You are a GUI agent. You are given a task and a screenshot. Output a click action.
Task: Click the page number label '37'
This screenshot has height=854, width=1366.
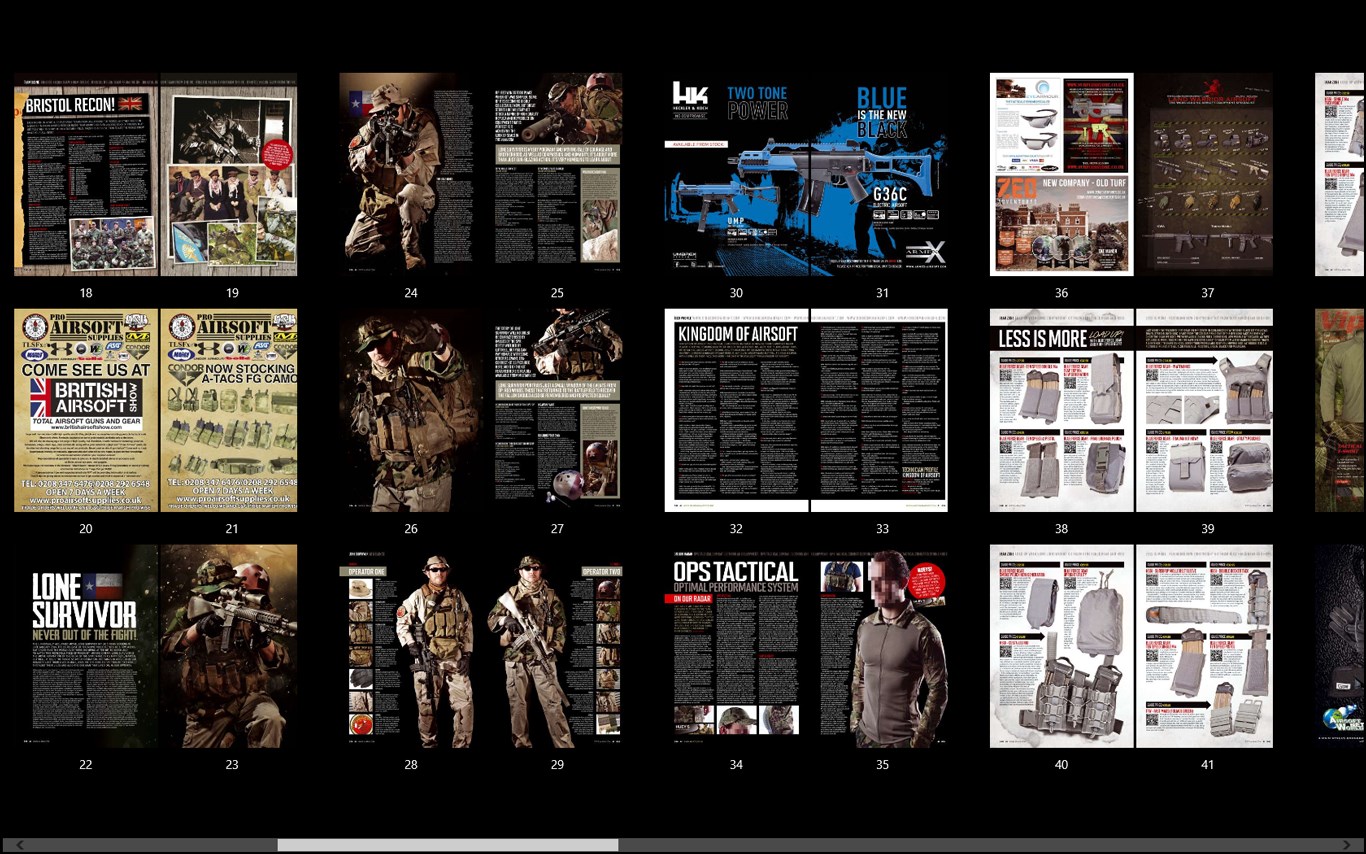1208,293
